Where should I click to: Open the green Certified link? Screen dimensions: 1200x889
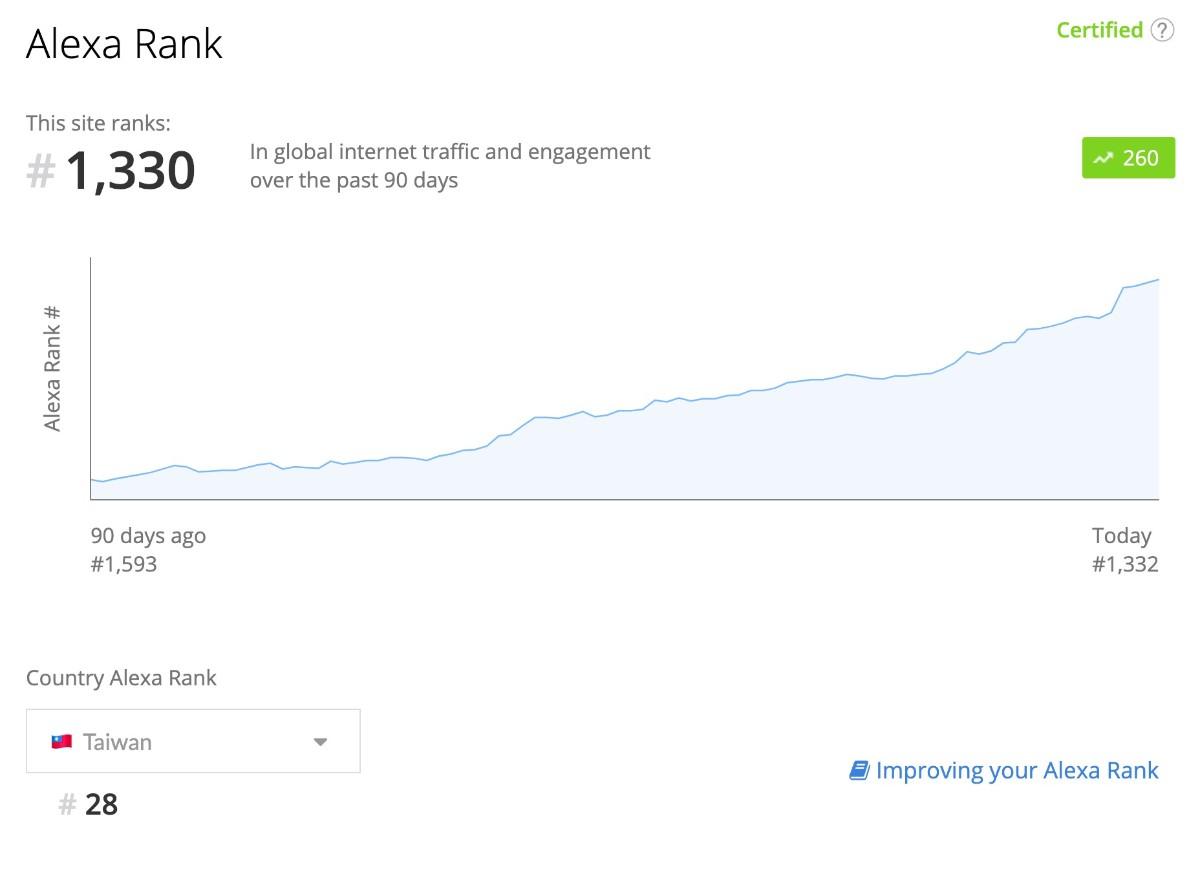click(x=1099, y=30)
